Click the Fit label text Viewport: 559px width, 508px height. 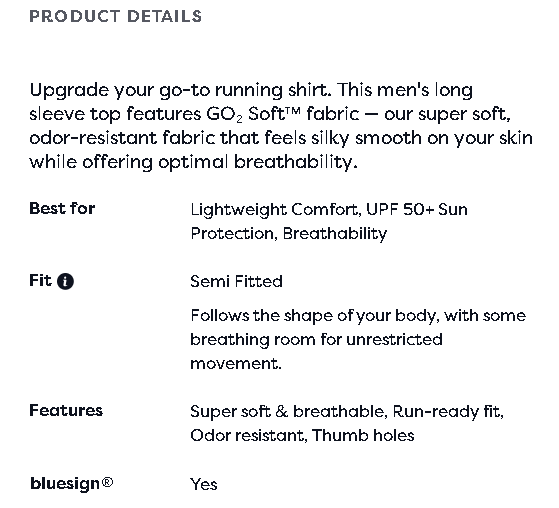40,281
